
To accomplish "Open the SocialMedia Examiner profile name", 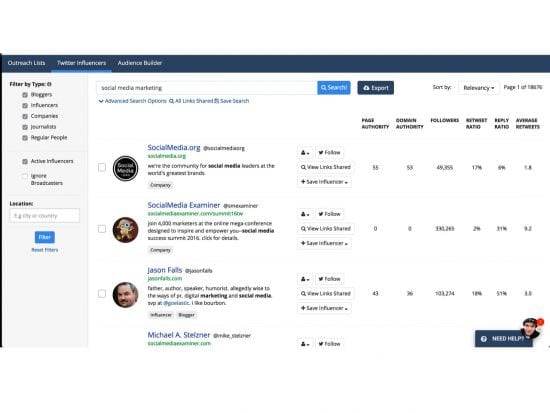I will coord(184,205).
